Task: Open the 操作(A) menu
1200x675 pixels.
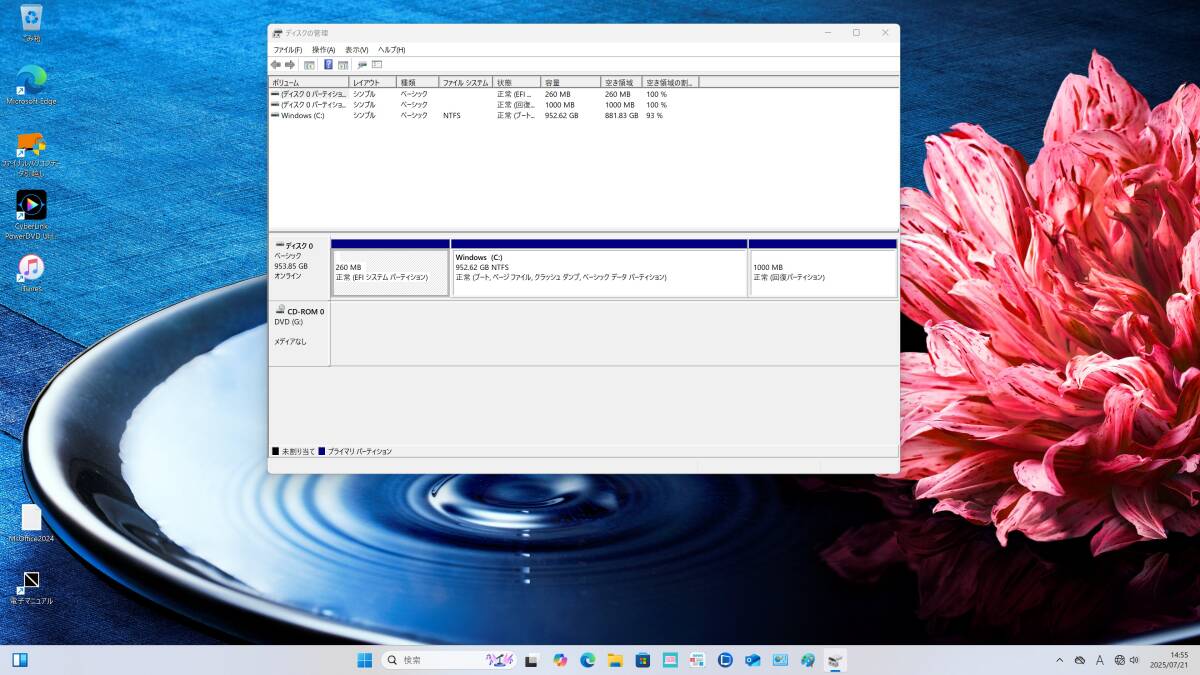Action: pos(323,49)
